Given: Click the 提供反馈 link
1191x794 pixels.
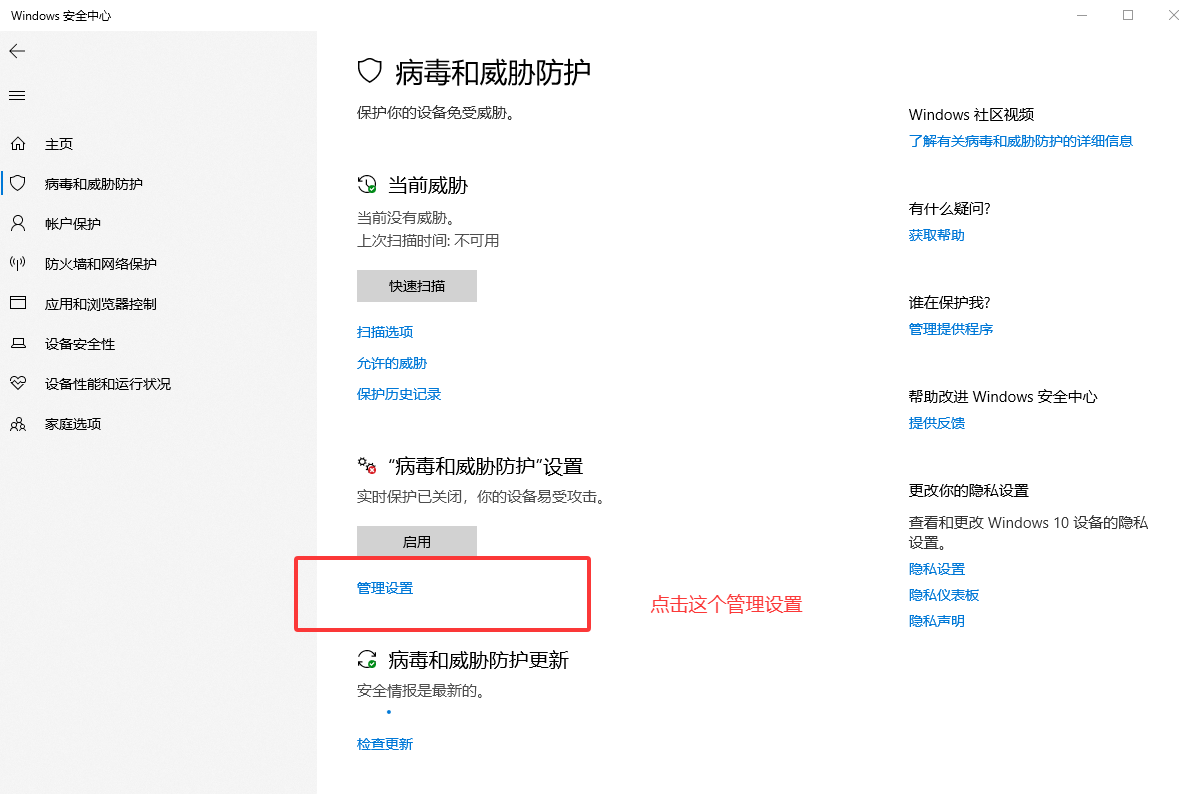Looking at the screenshot, I should pos(937,423).
